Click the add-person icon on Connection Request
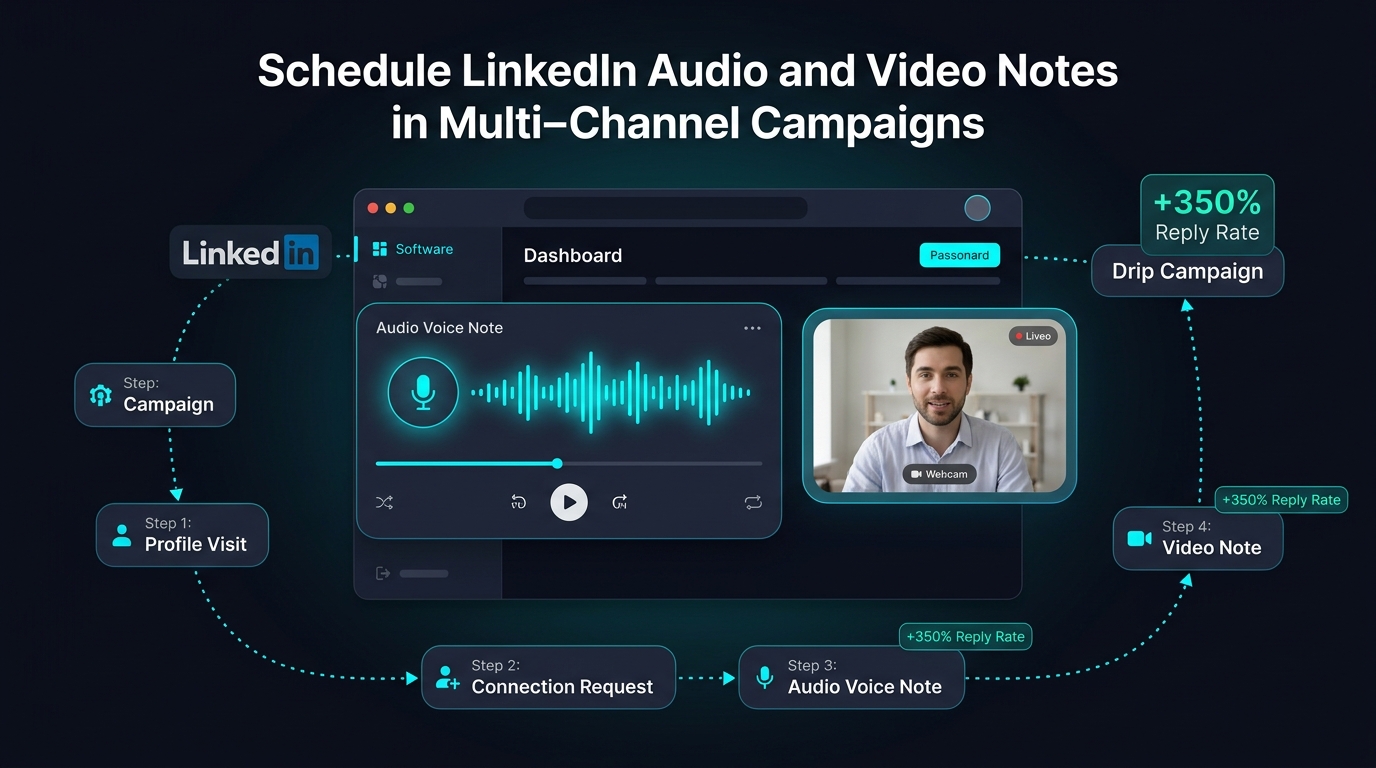The width and height of the screenshot is (1376, 768). coord(448,677)
